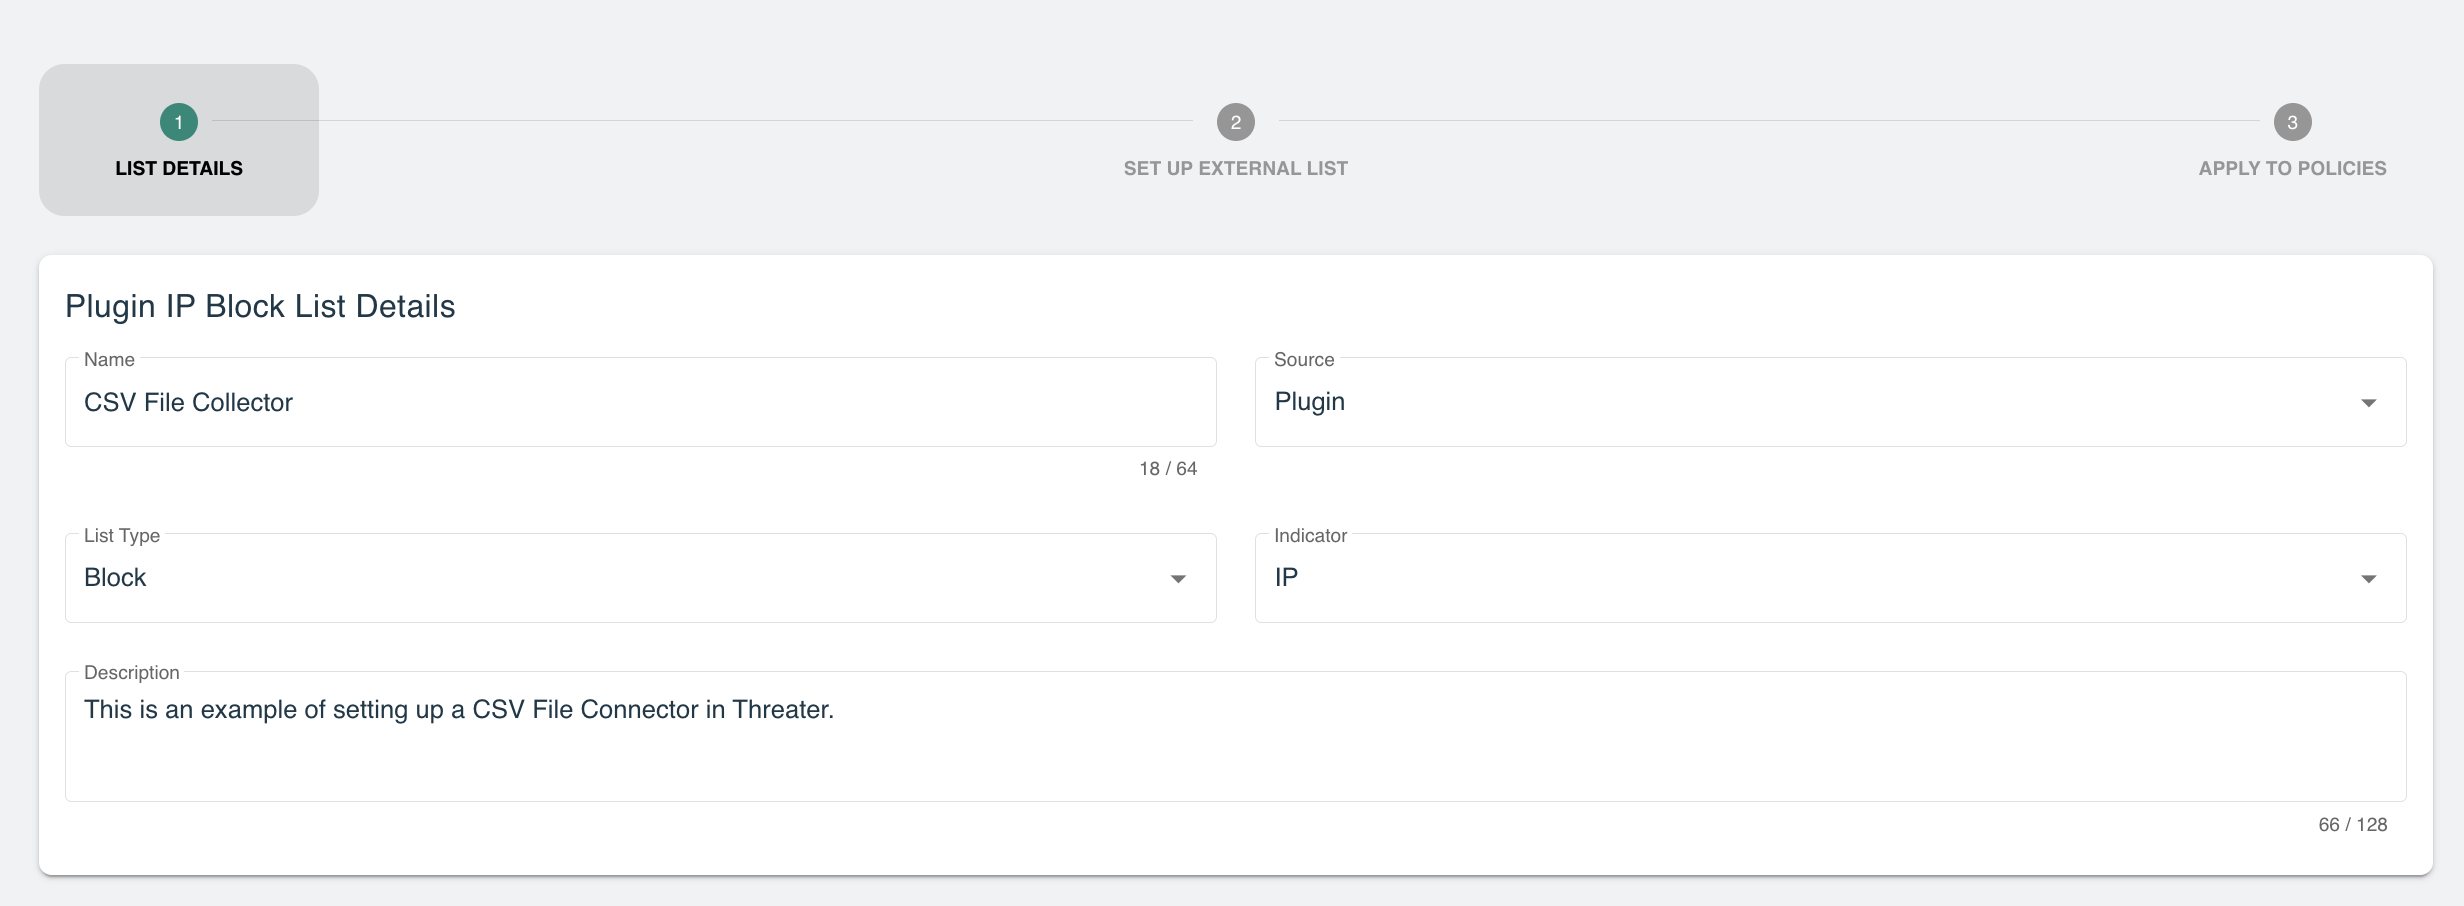Click the step 1 green circle icon
The image size is (2464, 906).
click(179, 122)
